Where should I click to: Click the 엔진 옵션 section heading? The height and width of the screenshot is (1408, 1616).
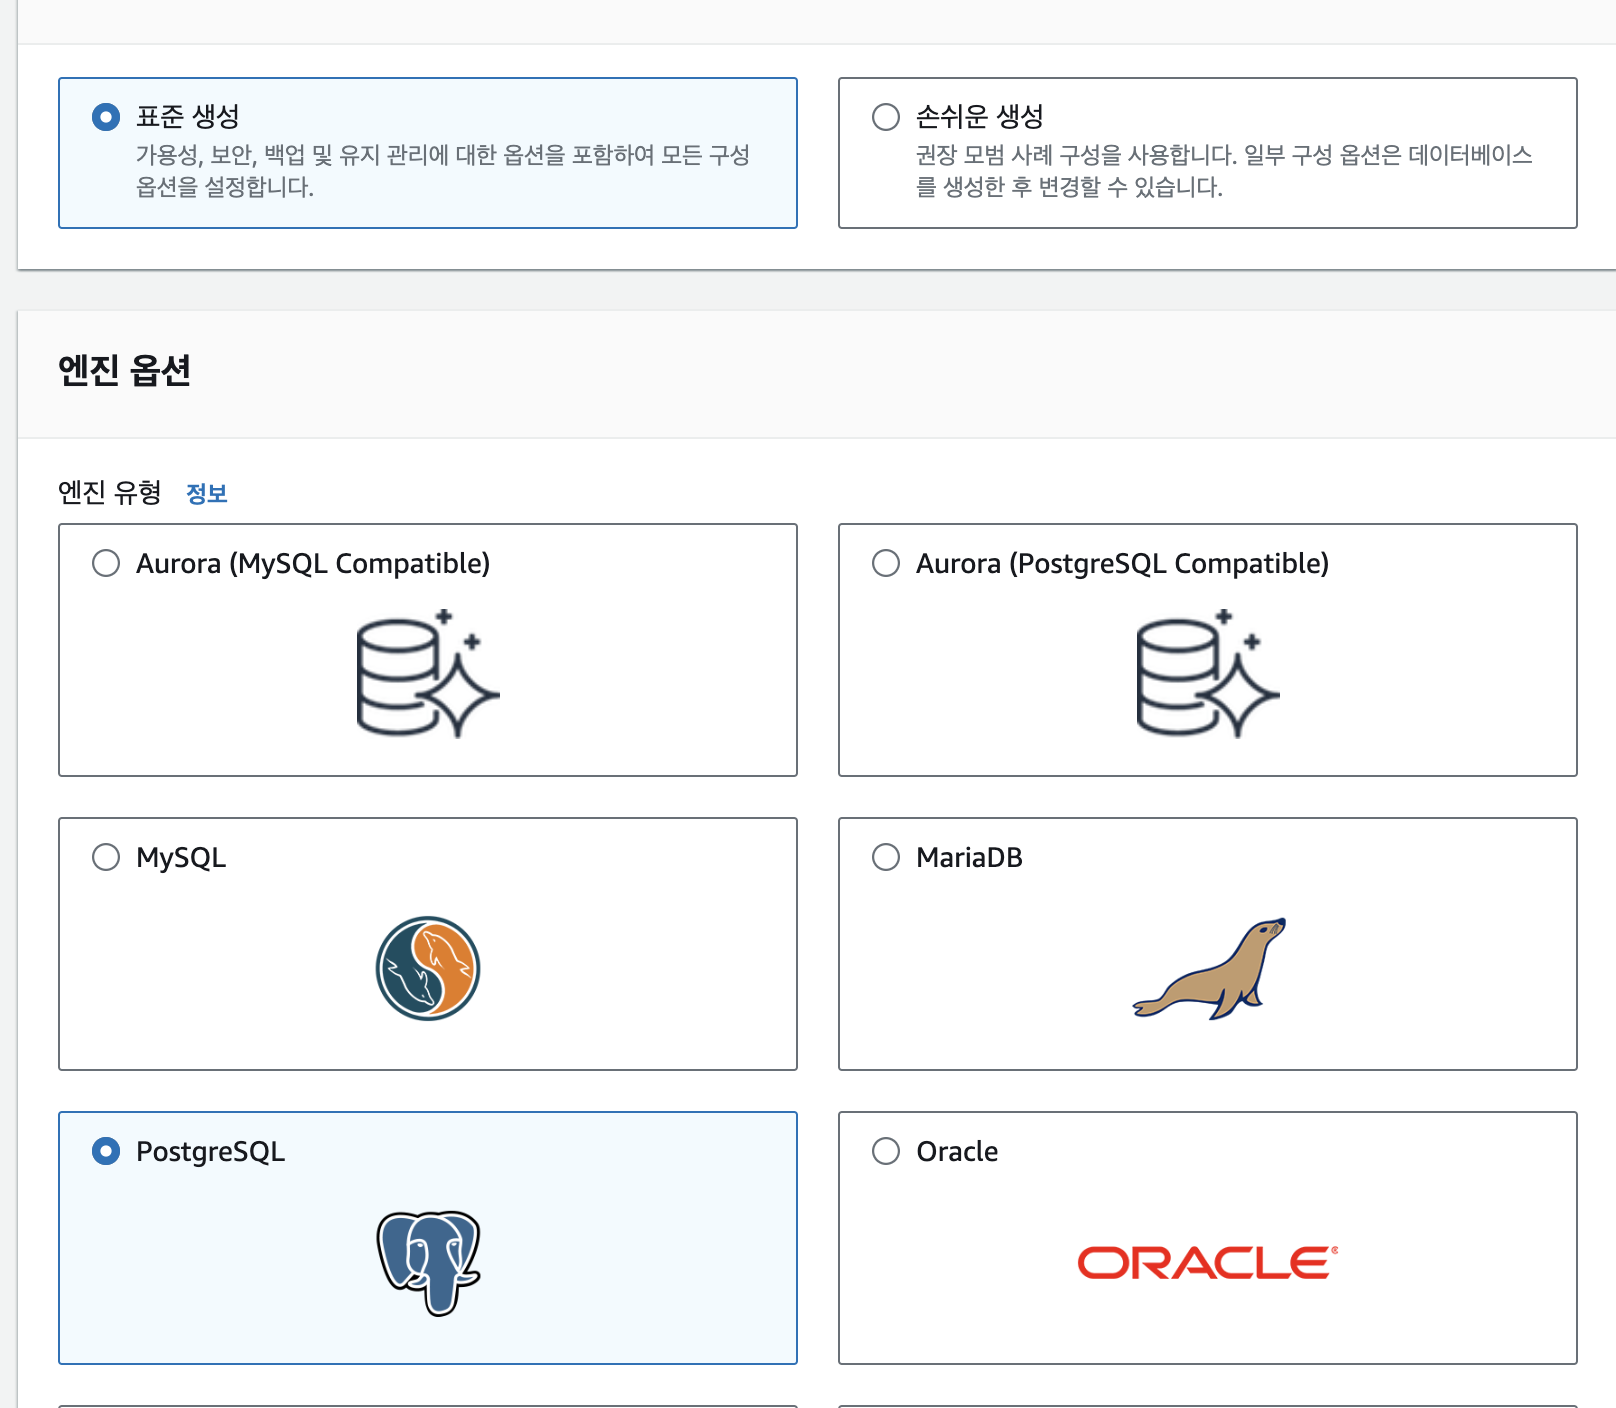pos(125,370)
